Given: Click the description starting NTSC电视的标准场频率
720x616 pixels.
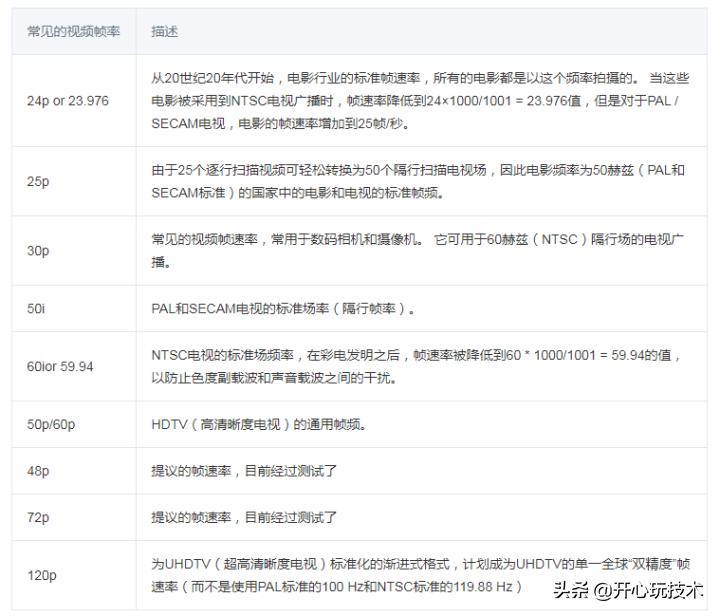Looking at the screenshot, I should [416, 366].
